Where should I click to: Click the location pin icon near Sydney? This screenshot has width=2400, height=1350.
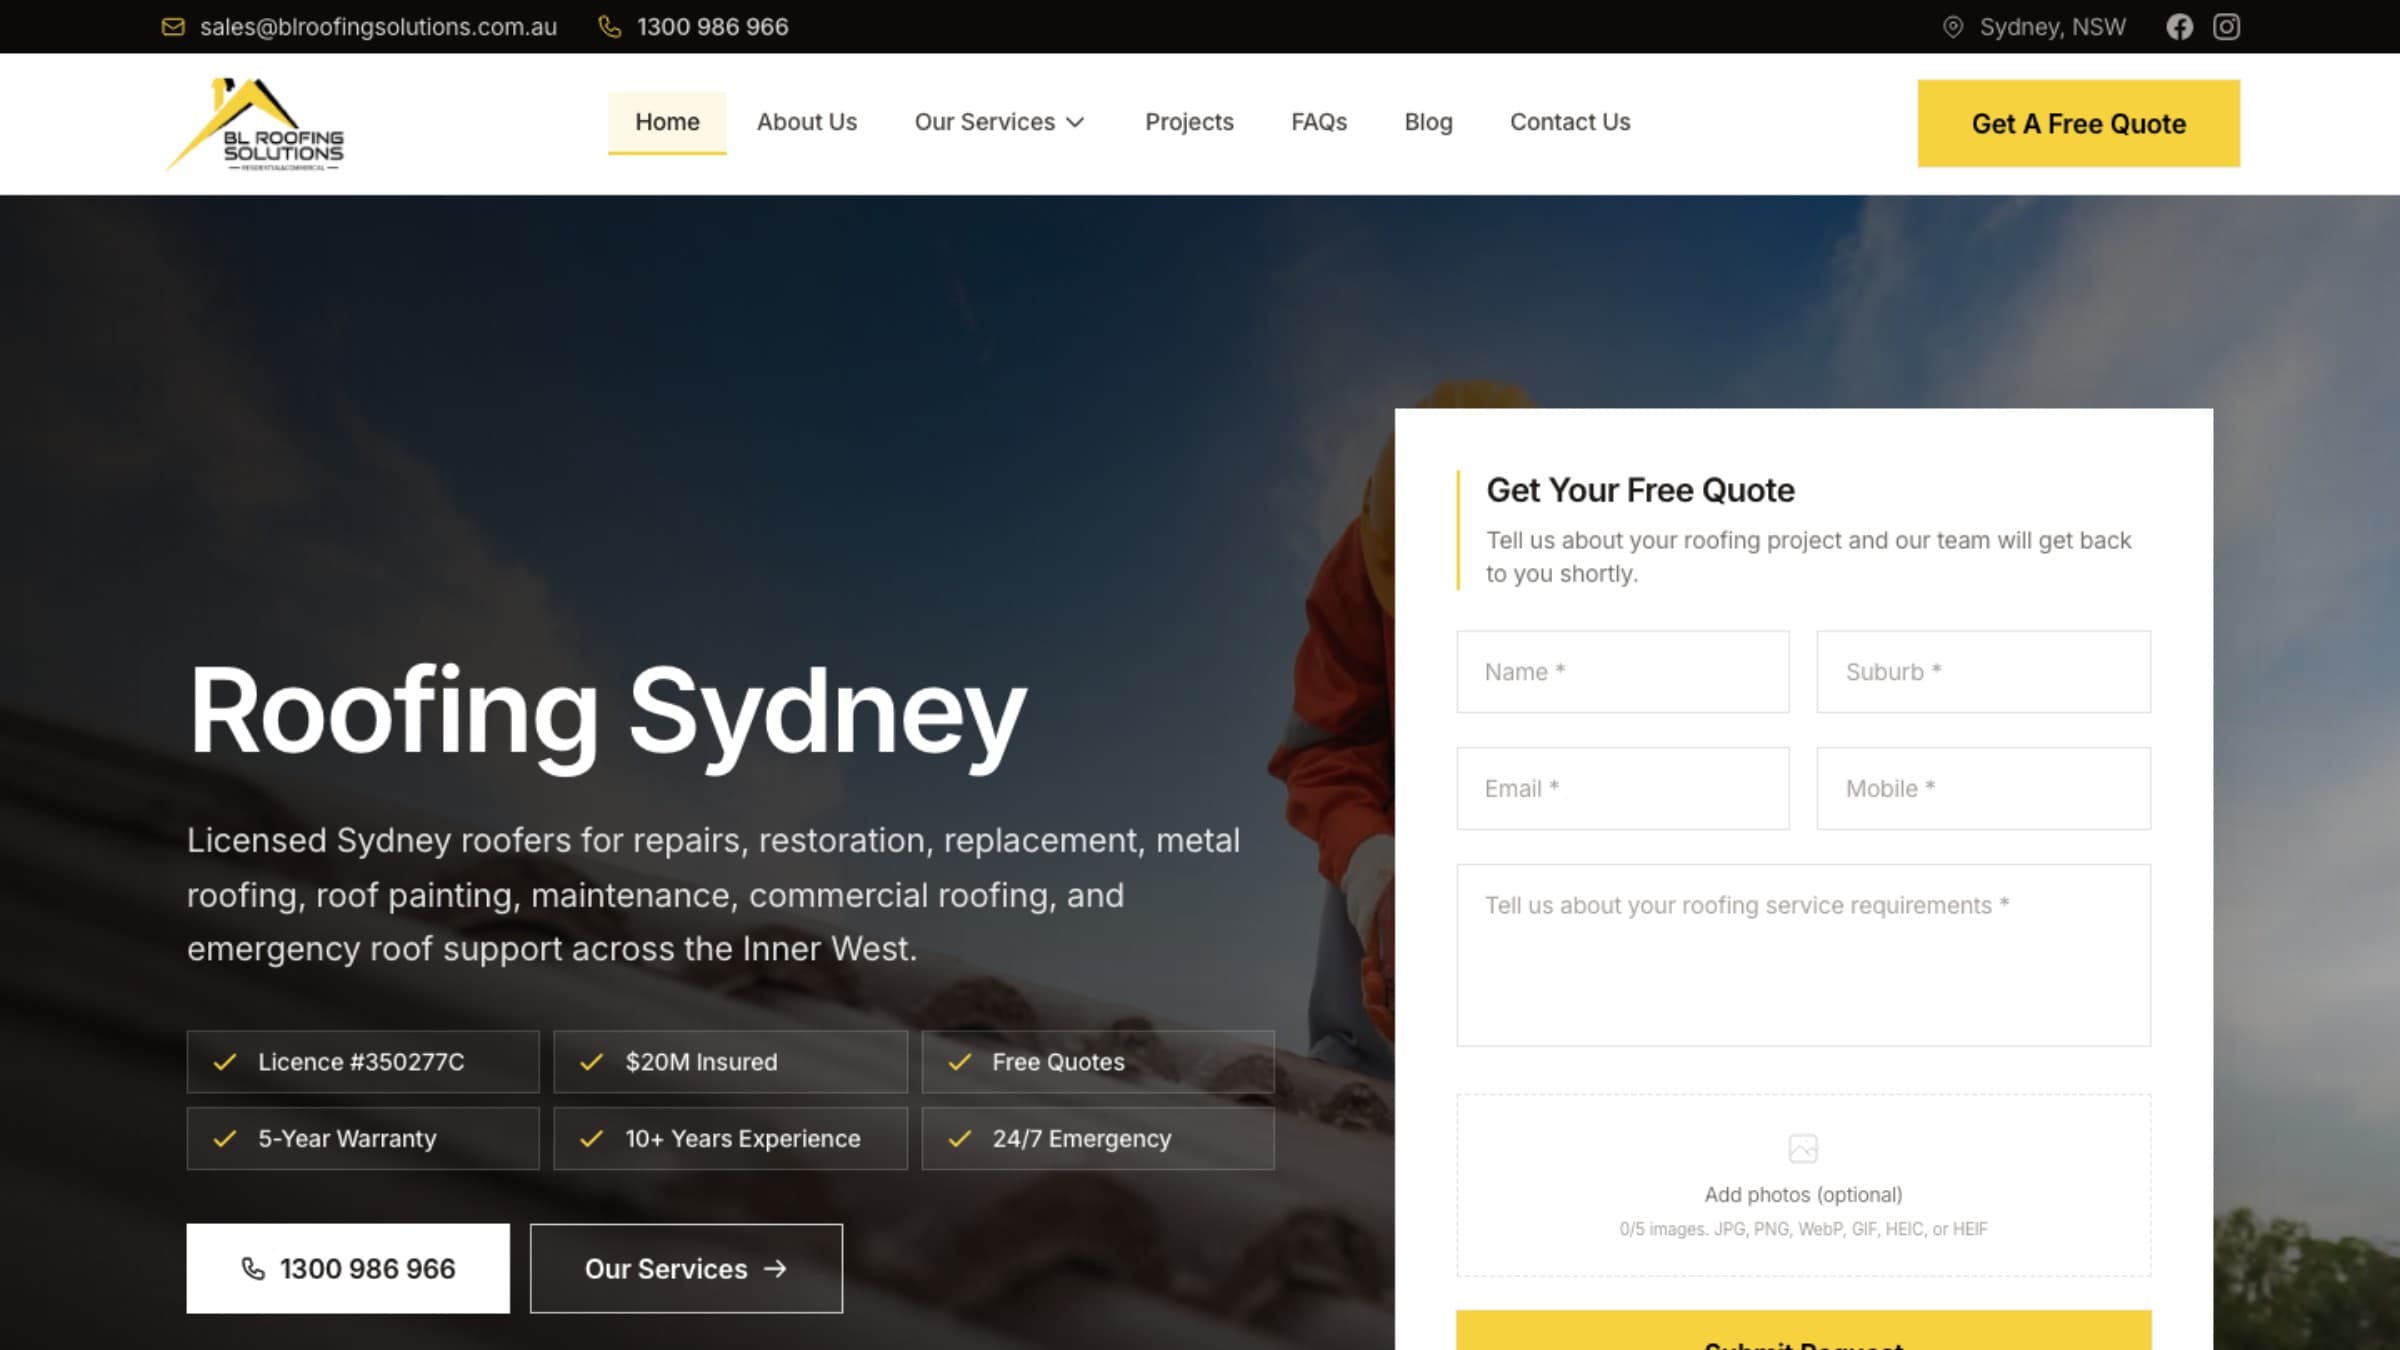(x=1952, y=27)
